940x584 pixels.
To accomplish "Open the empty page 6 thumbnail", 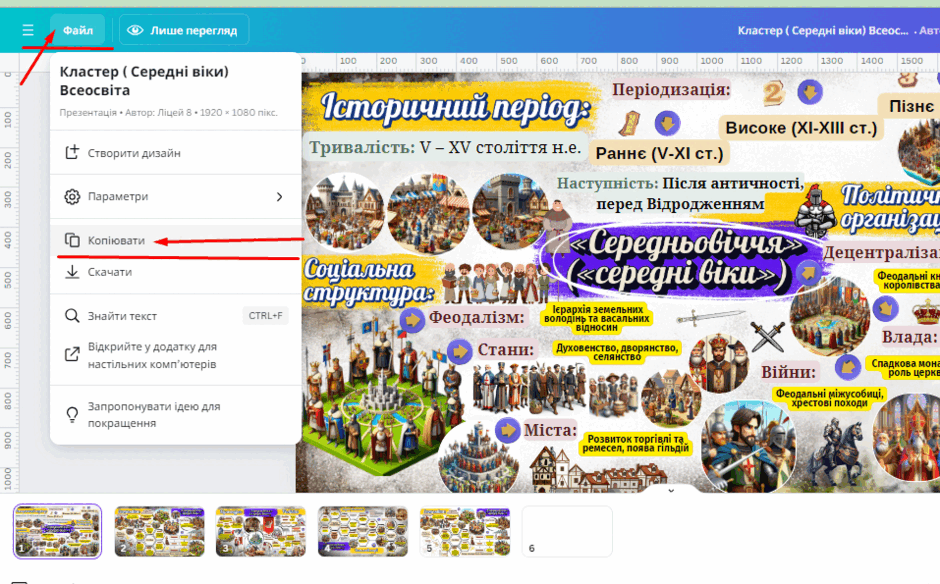I will coord(567,531).
